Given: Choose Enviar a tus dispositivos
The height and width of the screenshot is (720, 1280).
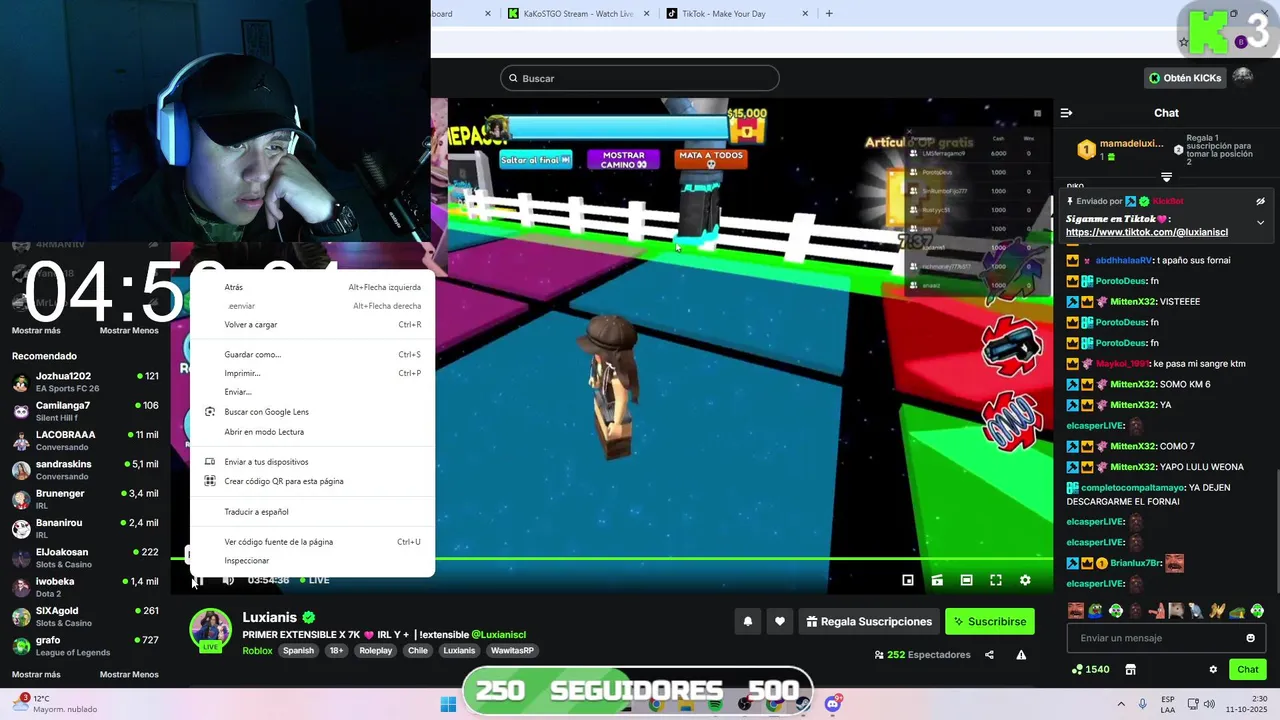Looking at the screenshot, I should pos(312,462).
